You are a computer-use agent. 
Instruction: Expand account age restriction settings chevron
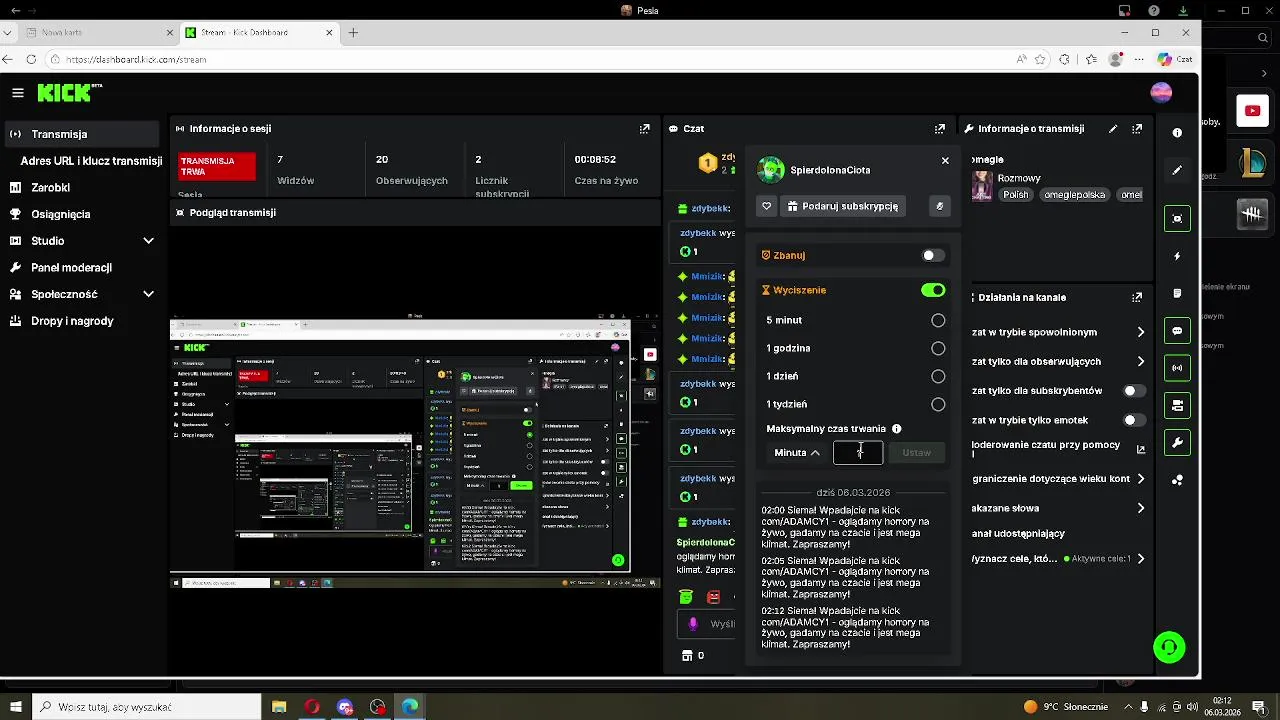(x=1141, y=479)
